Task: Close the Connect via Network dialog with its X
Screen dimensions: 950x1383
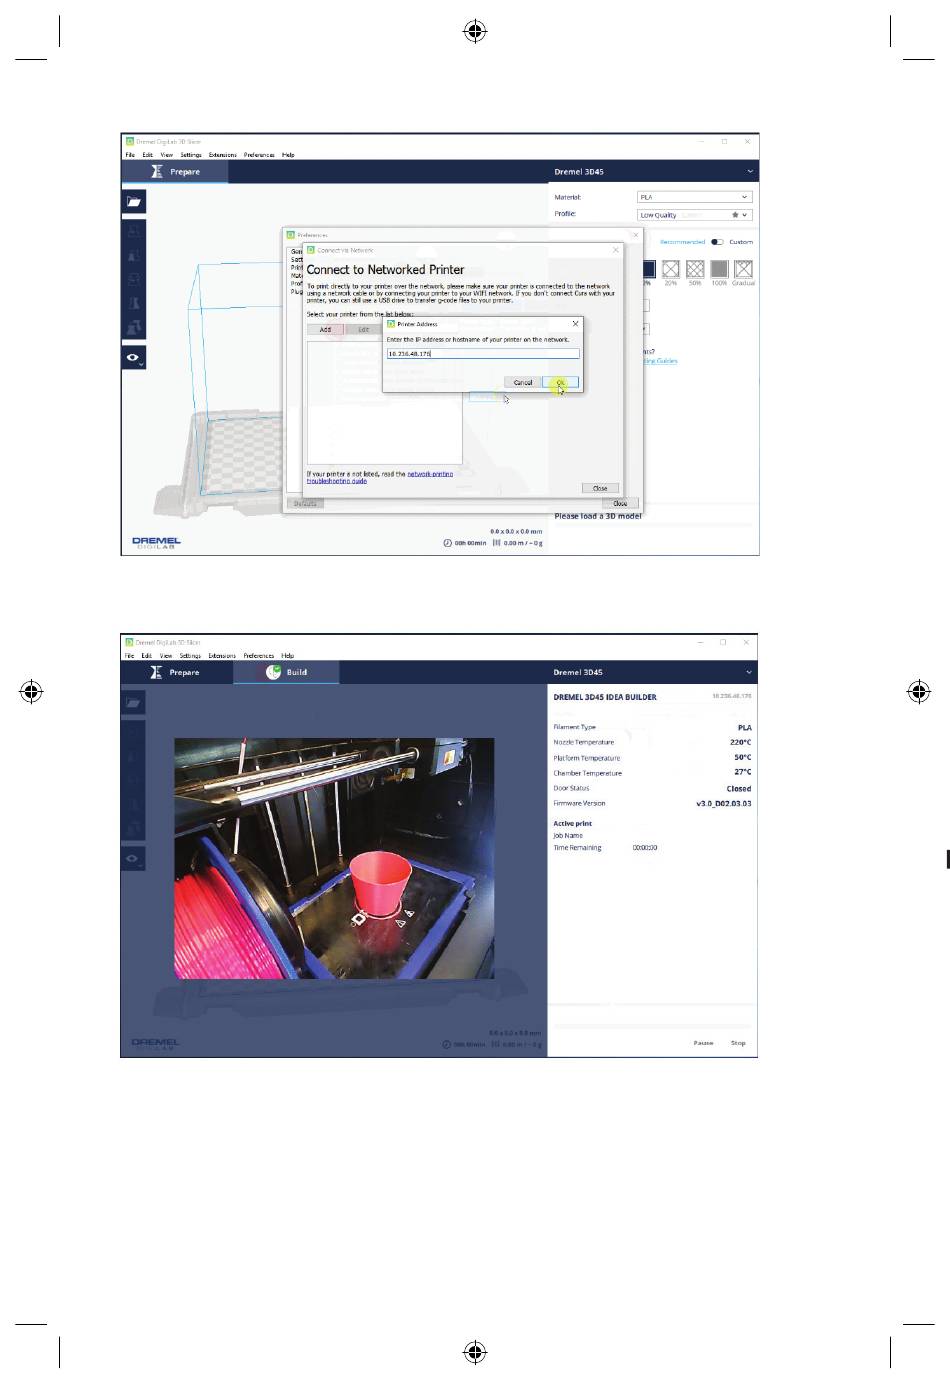Action: (615, 250)
